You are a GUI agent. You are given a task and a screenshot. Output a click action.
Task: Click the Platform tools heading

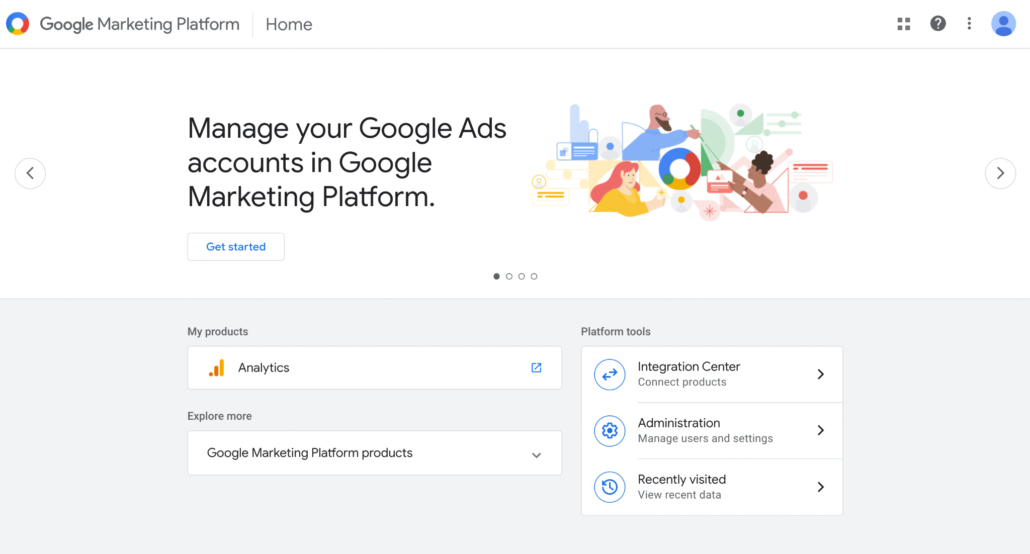(x=616, y=332)
